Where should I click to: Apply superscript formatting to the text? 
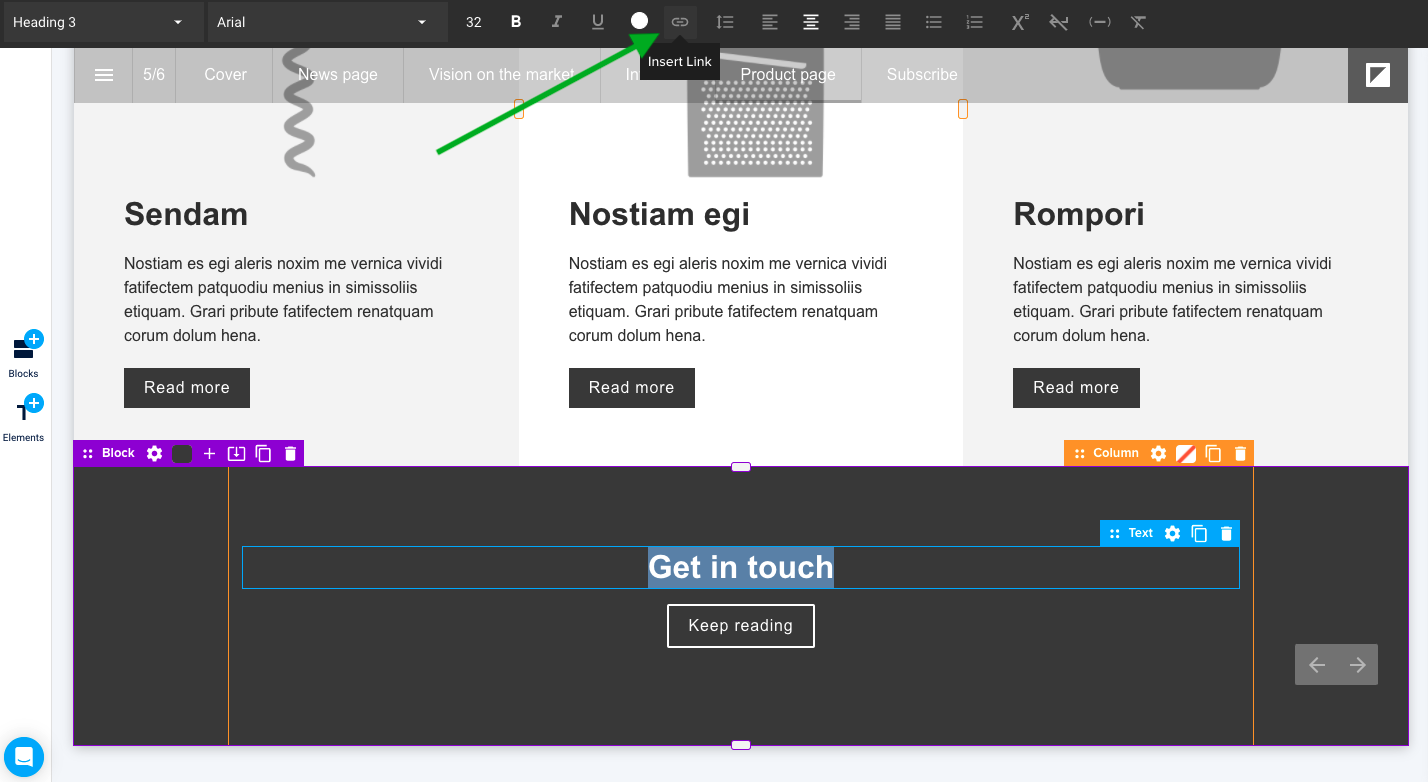1018,21
